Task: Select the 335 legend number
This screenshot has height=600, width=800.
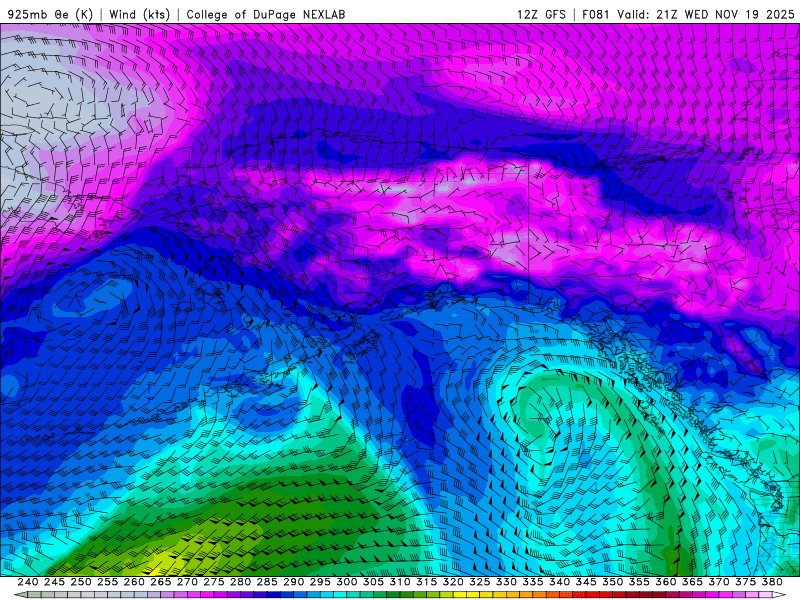Action: [x=533, y=582]
